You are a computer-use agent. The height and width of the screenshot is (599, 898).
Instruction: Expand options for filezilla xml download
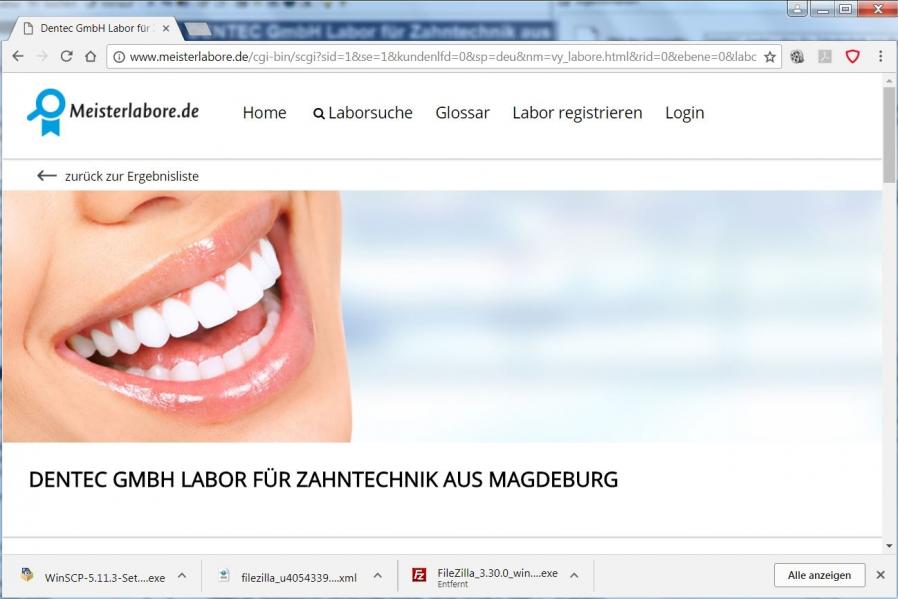pos(378,575)
